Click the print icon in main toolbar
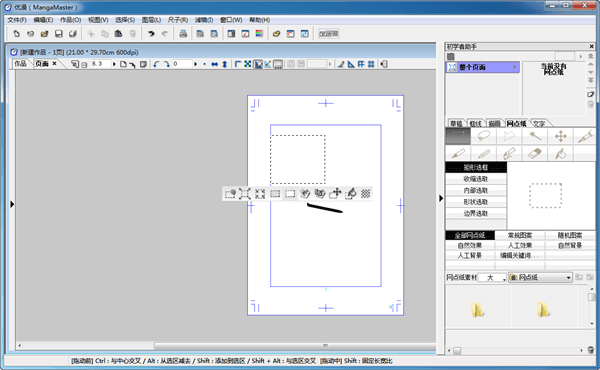The image size is (600, 370). pos(183,34)
